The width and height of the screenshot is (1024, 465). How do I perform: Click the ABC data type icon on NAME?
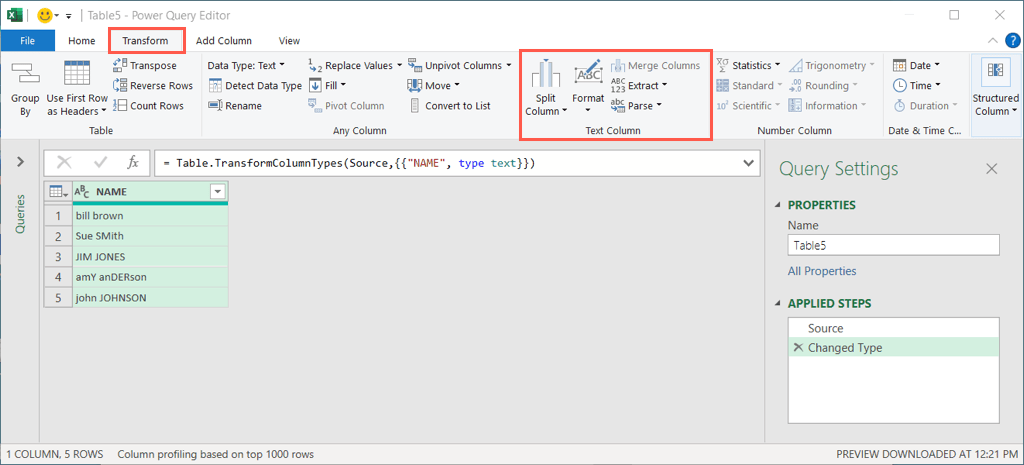(82, 192)
